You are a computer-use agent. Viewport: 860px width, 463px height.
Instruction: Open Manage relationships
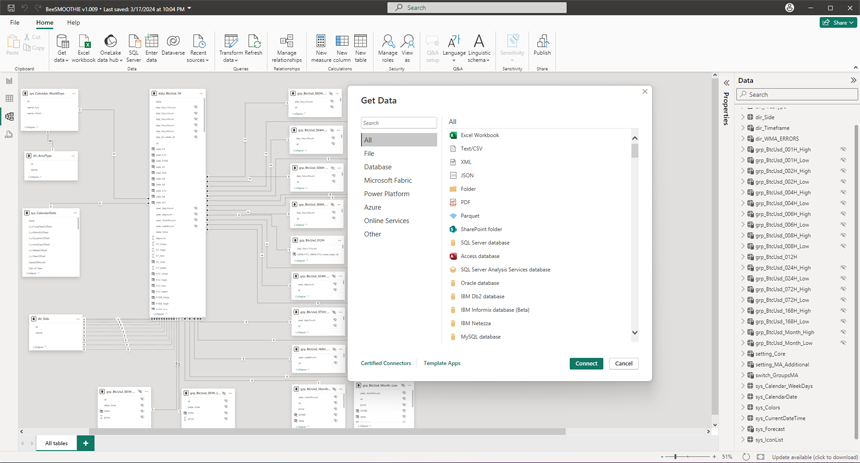pos(286,48)
